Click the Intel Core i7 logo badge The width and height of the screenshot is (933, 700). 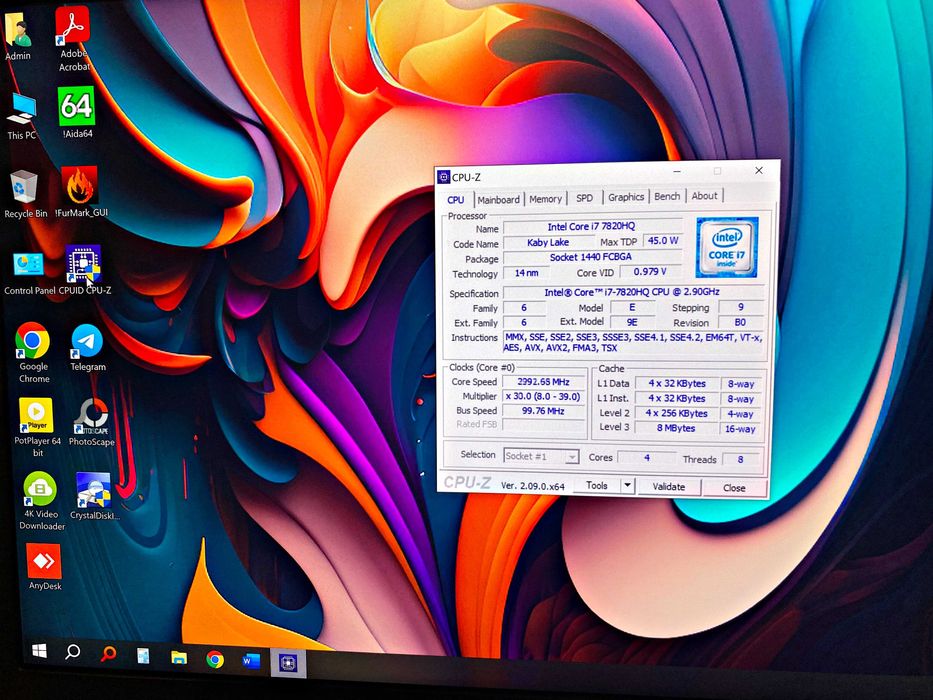(727, 248)
